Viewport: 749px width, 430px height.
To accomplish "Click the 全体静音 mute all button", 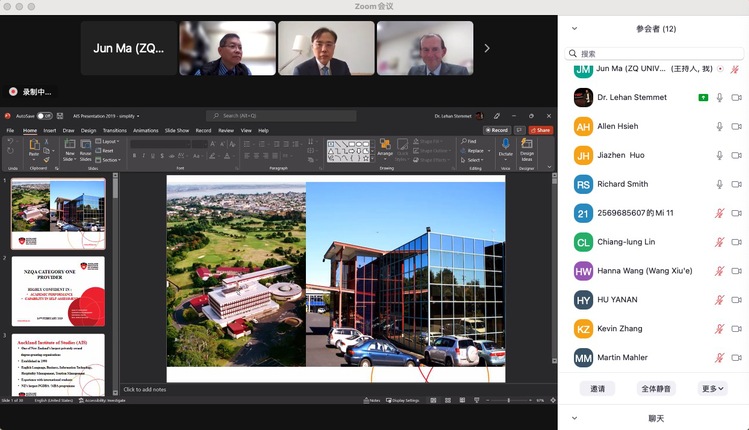I will 655,388.
